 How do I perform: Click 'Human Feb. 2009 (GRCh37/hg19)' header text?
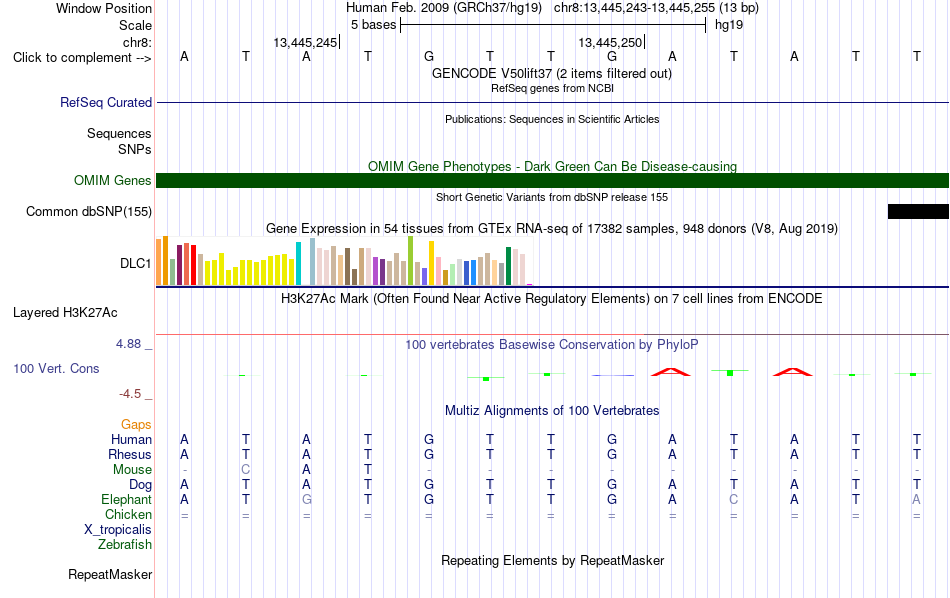pyautogui.click(x=445, y=8)
